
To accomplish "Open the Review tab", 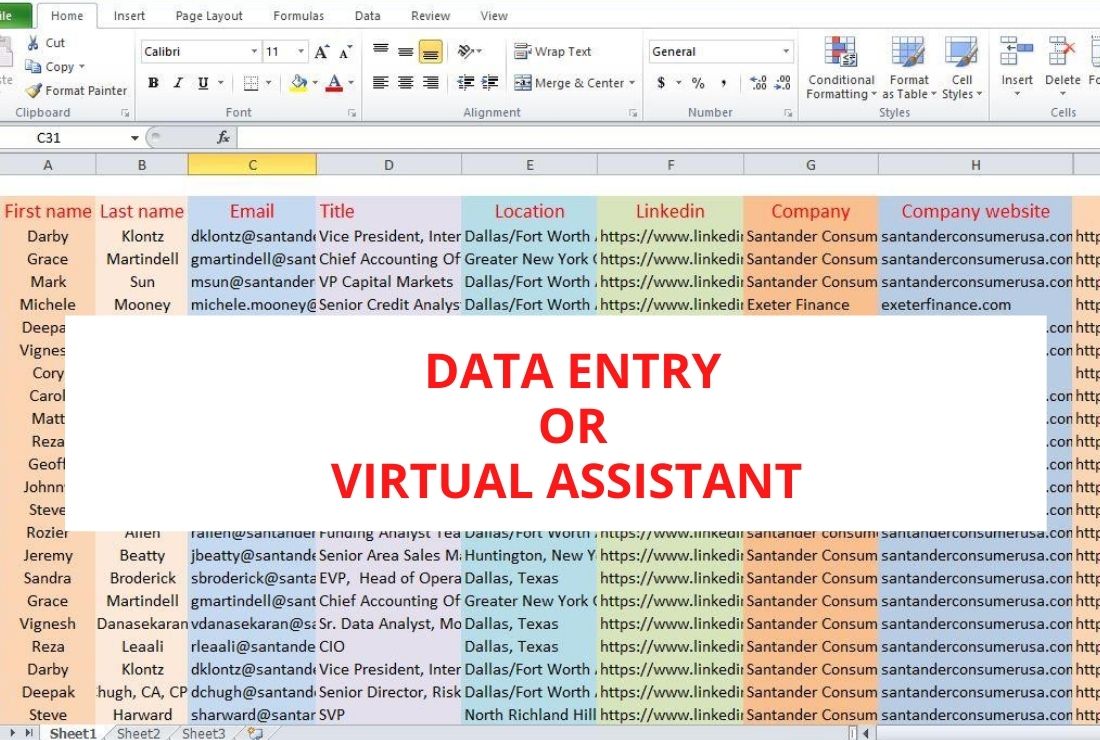I will (x=430, y=15).
